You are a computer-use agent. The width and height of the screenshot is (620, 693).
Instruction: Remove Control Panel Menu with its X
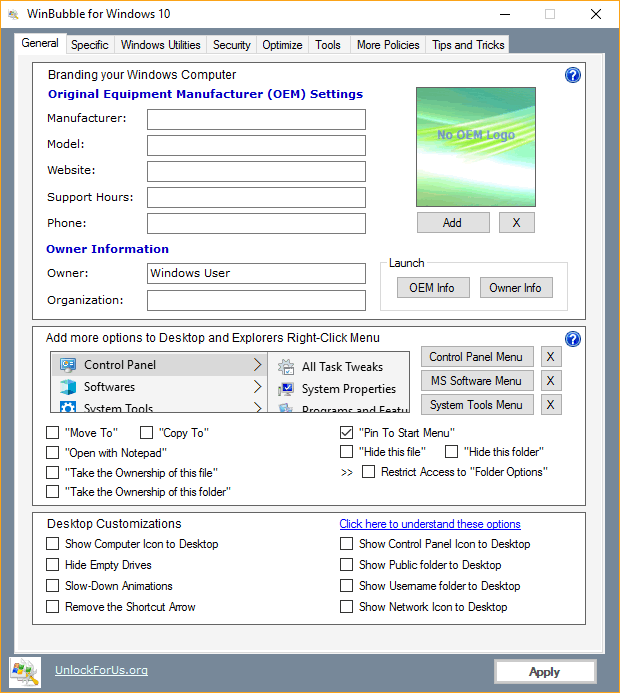[551, 357]
